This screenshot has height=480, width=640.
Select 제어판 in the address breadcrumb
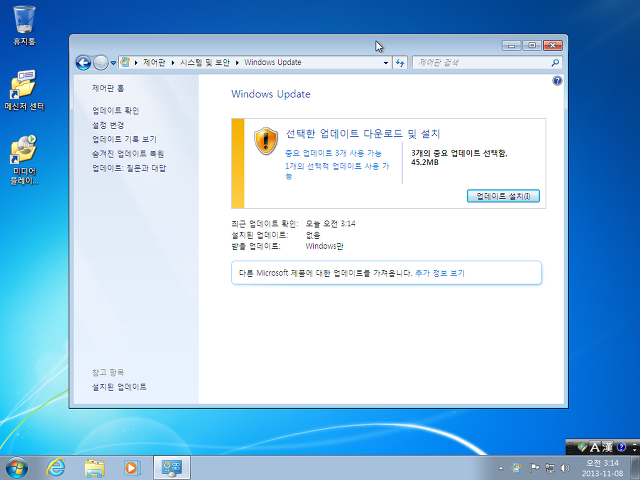click(154, 62)
